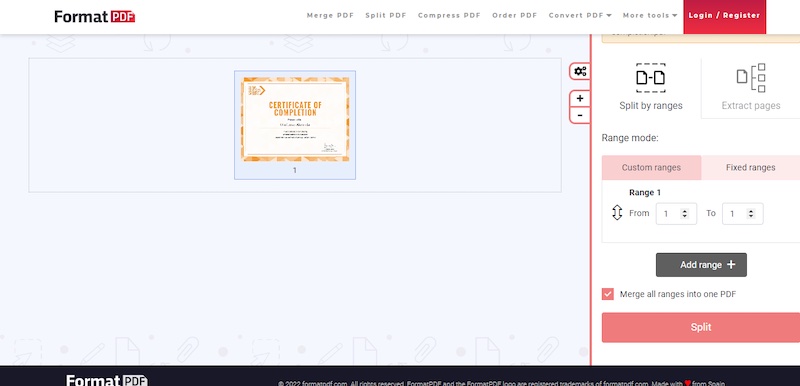Choose the Split by ranges icon
Image resolution: width=800 pixels, height=386 pixels.
tap(651, 78)
